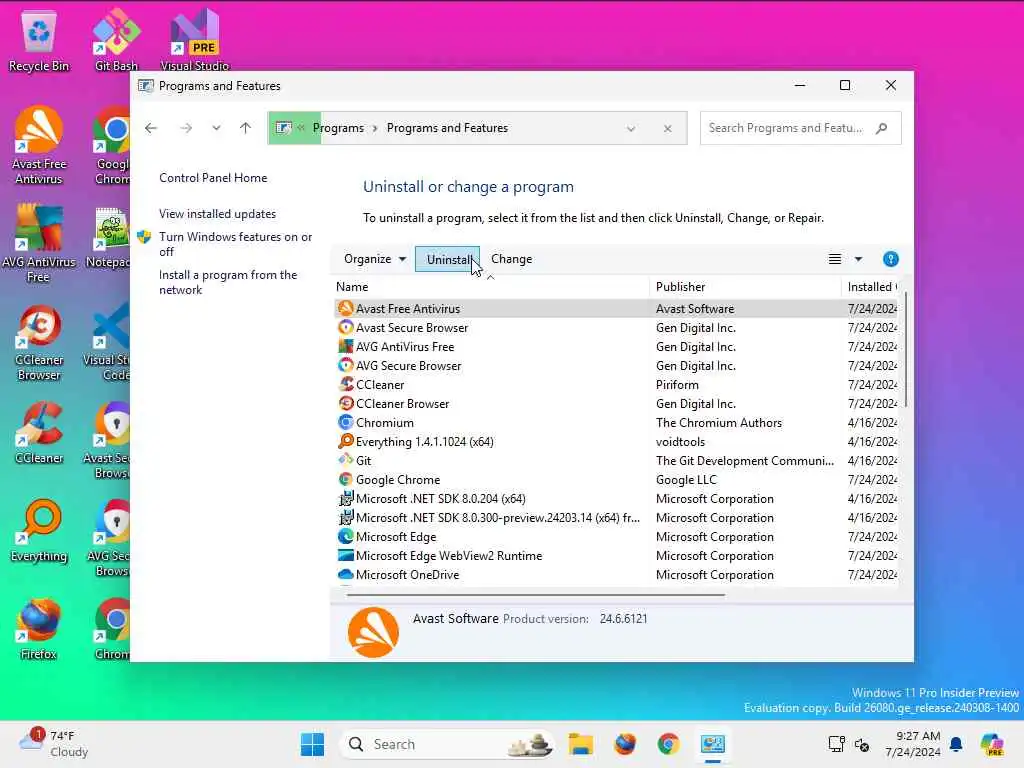
Task: Click the Google Chrome row icon
Action: pyautogui.click(x=345, y=479)
